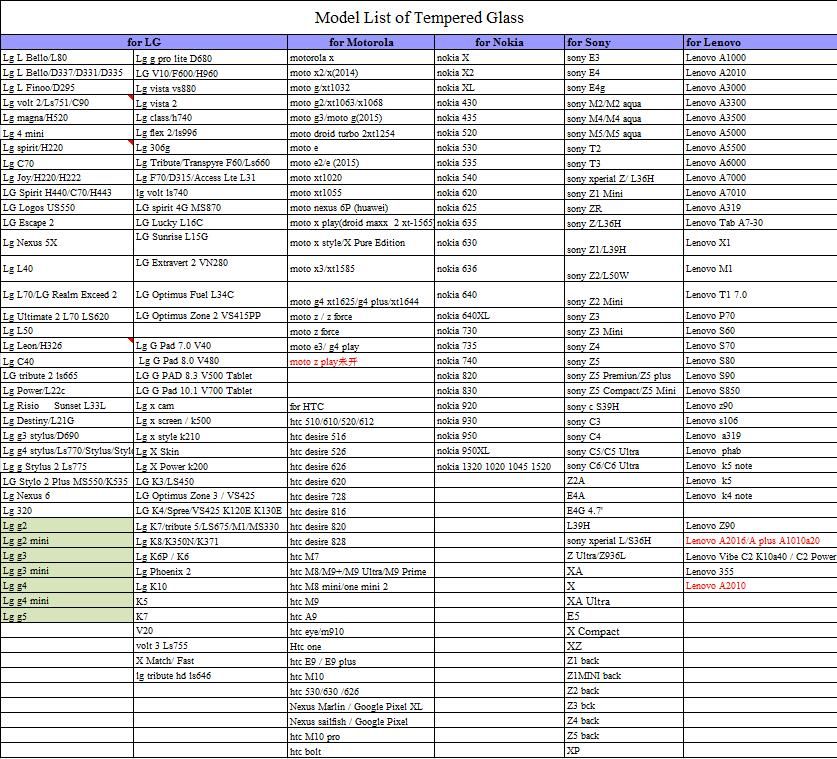Select cell 'Lenovo k5 note'
This screenshot has height=759, width=837.
760,466
